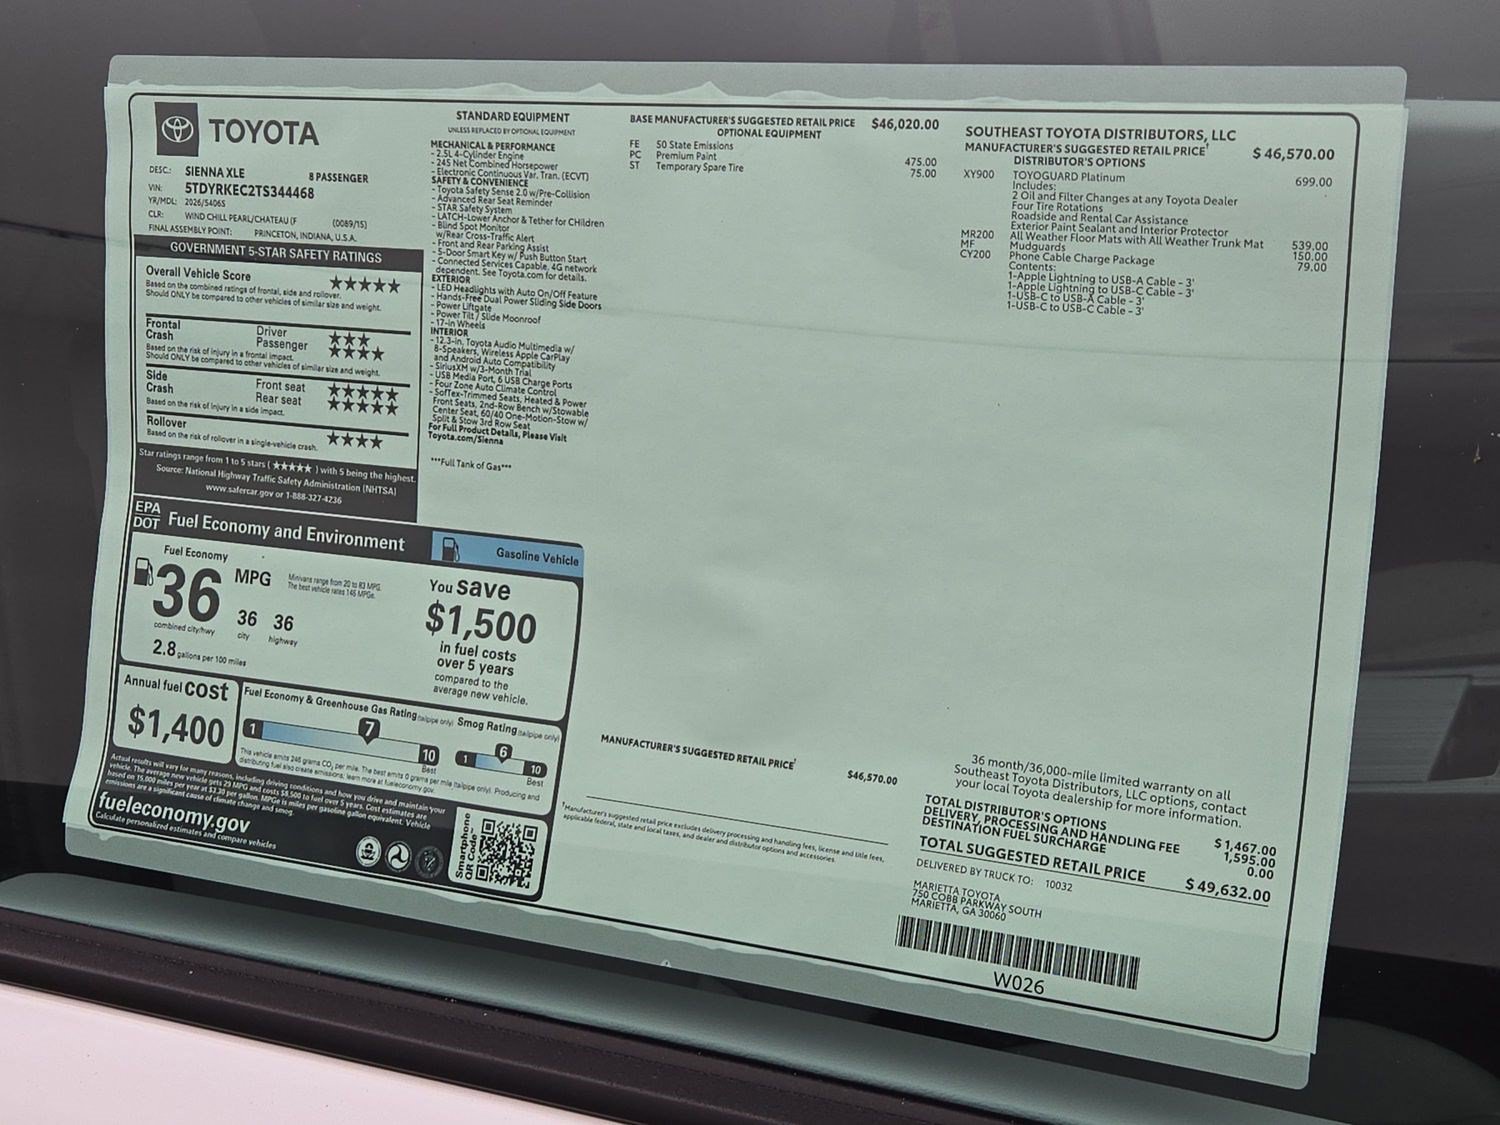Viewport: 1500px width, 1125px height.
Task: Click the greenhouse gas rating marker 7
Action: 369,729
